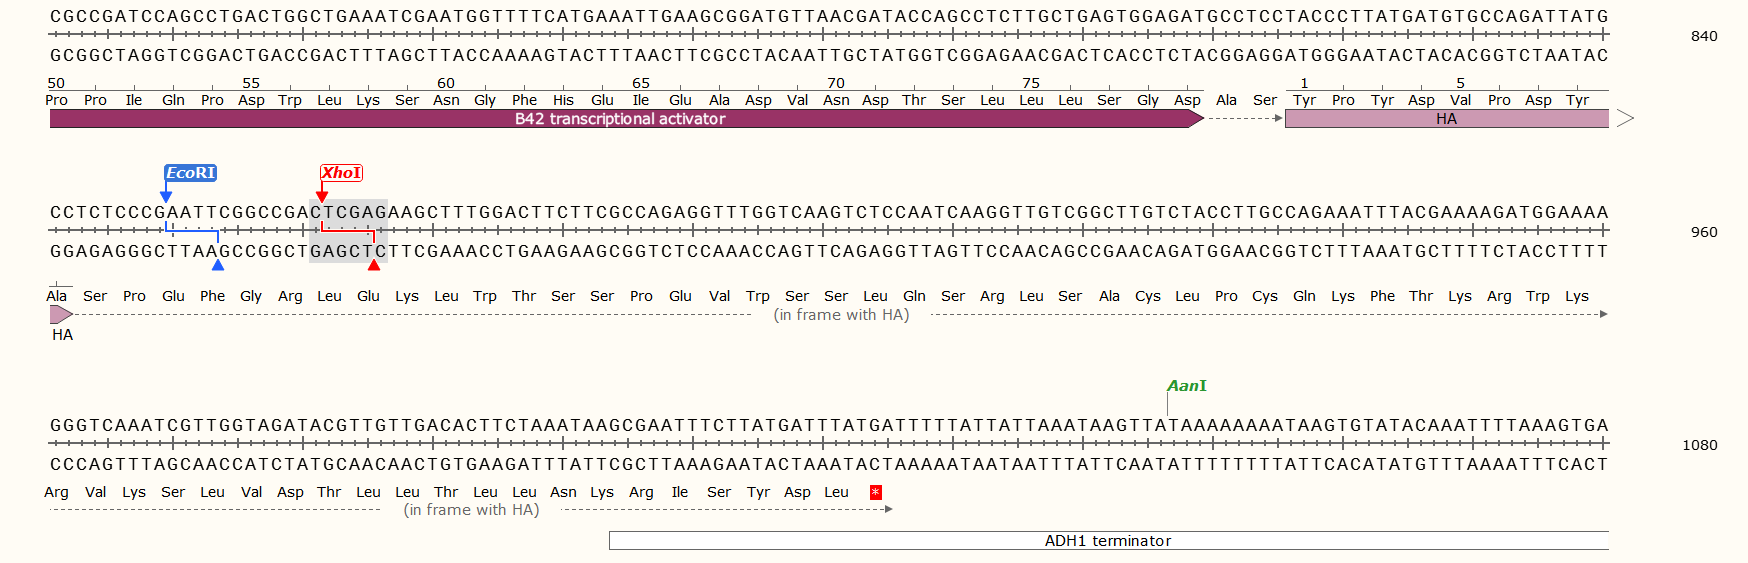Click the white continuation arrowhead after HA bar
The image size is (1748, 563).
[1625, 119]
